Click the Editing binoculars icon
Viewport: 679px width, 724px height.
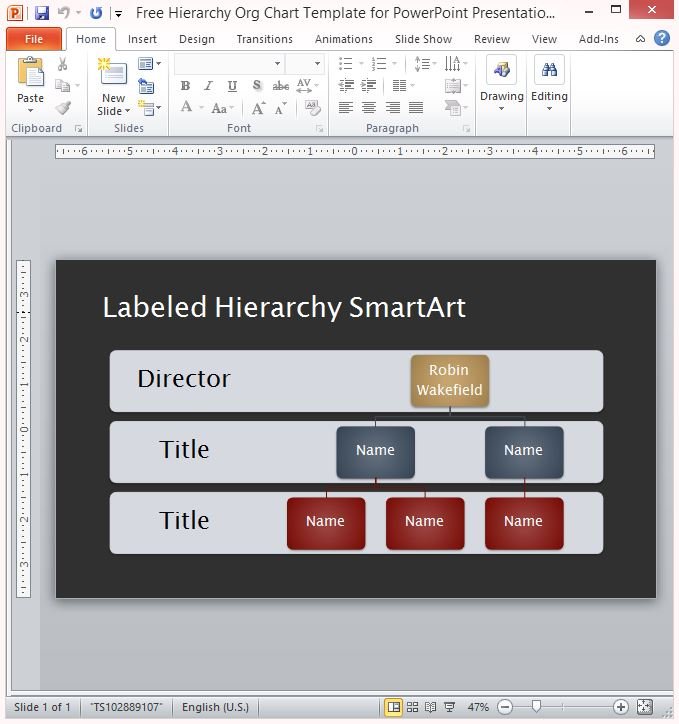pyautogui.click(x=549, y=72)
